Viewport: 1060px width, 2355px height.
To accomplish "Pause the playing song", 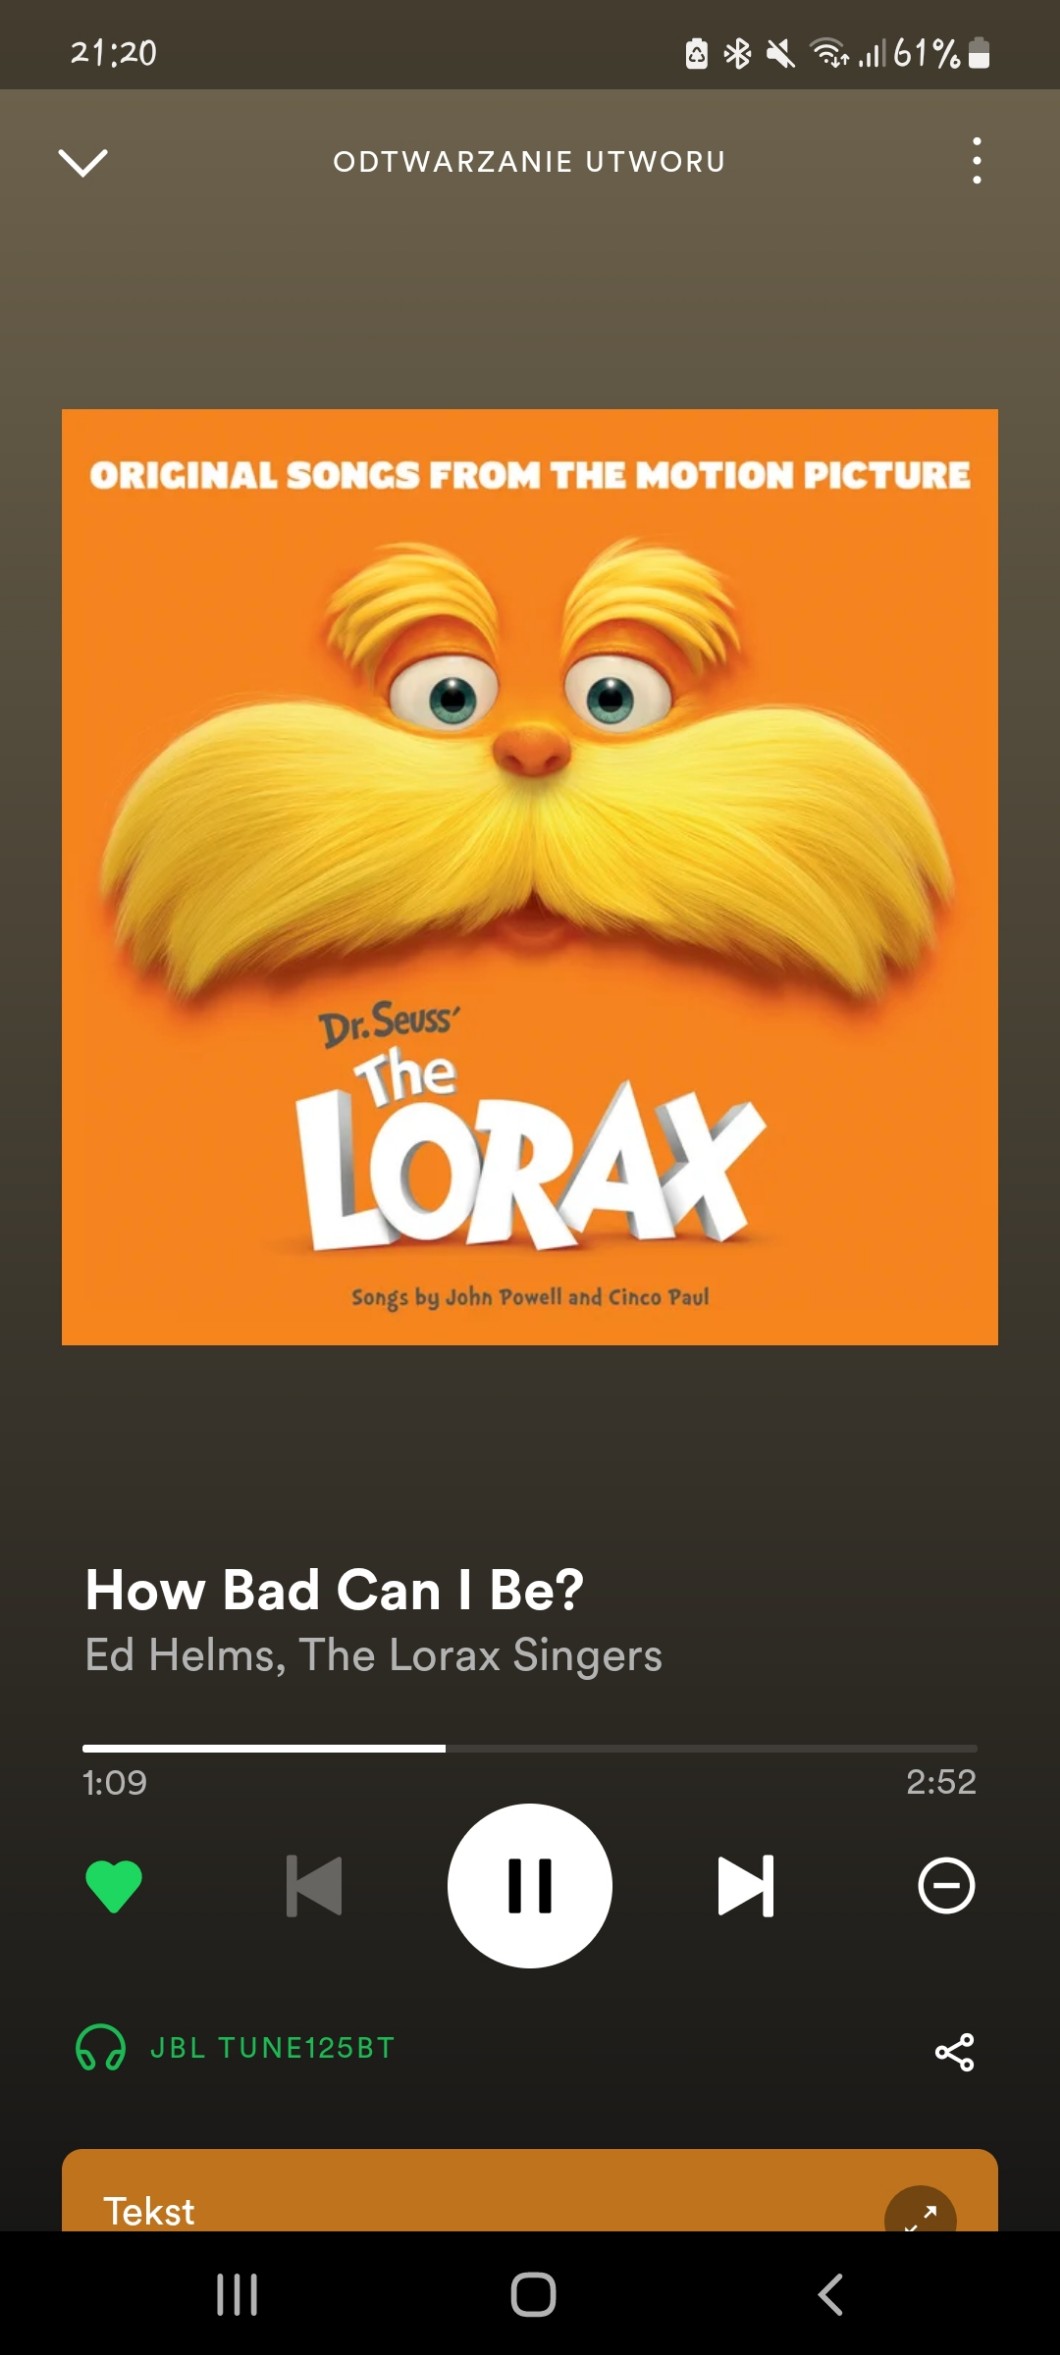I will (530, 1886).
